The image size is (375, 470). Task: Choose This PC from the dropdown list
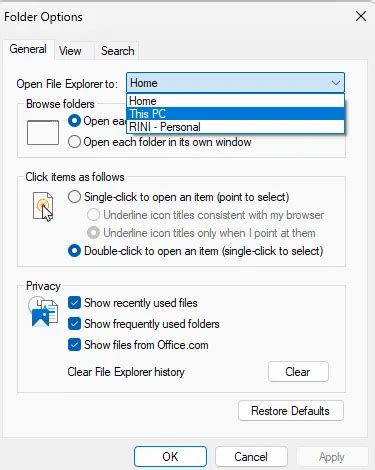click(235, 114)
